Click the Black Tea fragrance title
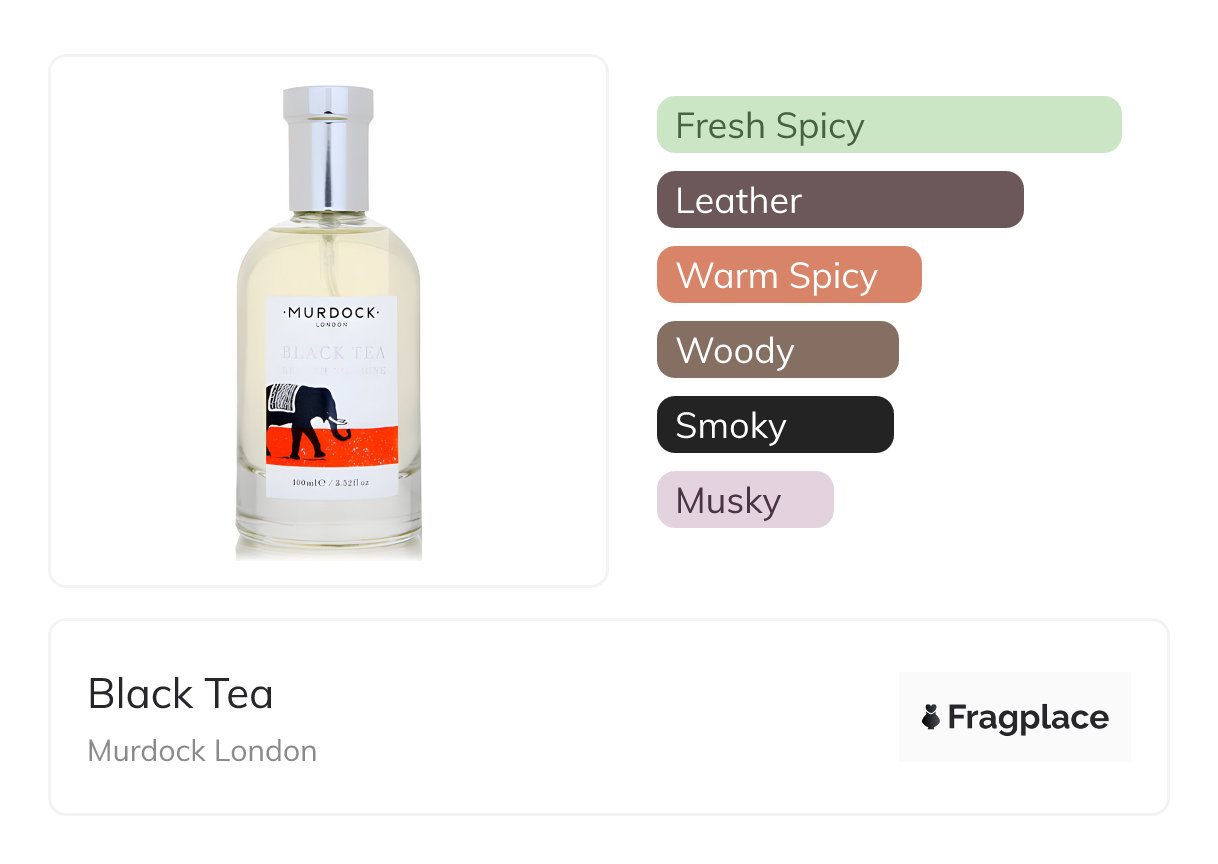 [181, 694]
